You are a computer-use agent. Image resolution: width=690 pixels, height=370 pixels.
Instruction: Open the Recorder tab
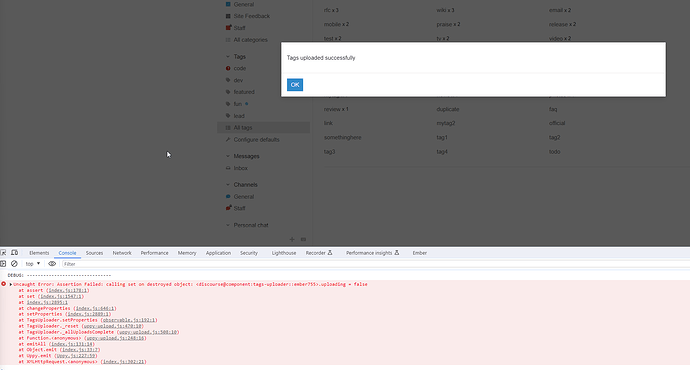coord(319,253)
